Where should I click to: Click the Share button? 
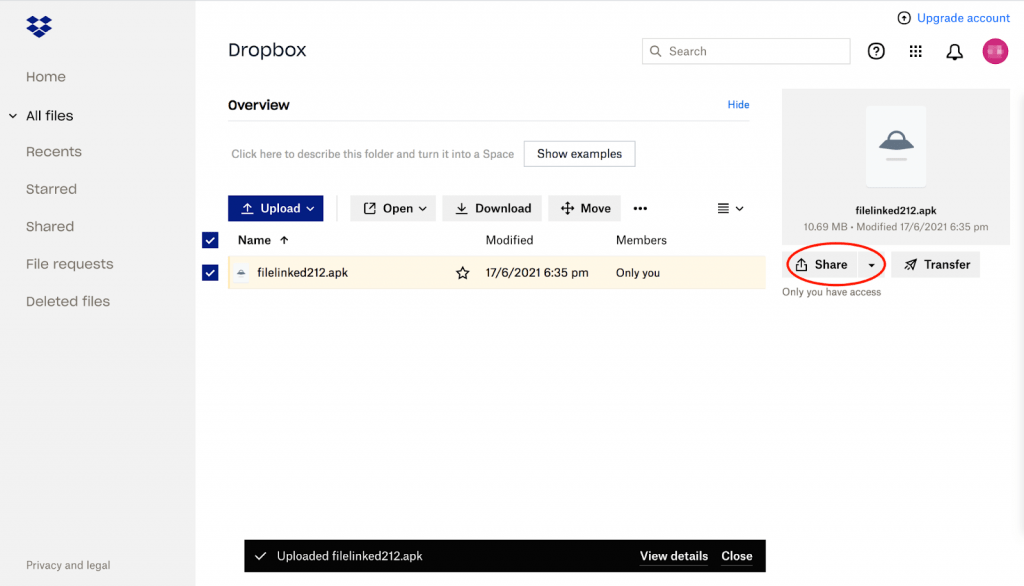[822, 265]
